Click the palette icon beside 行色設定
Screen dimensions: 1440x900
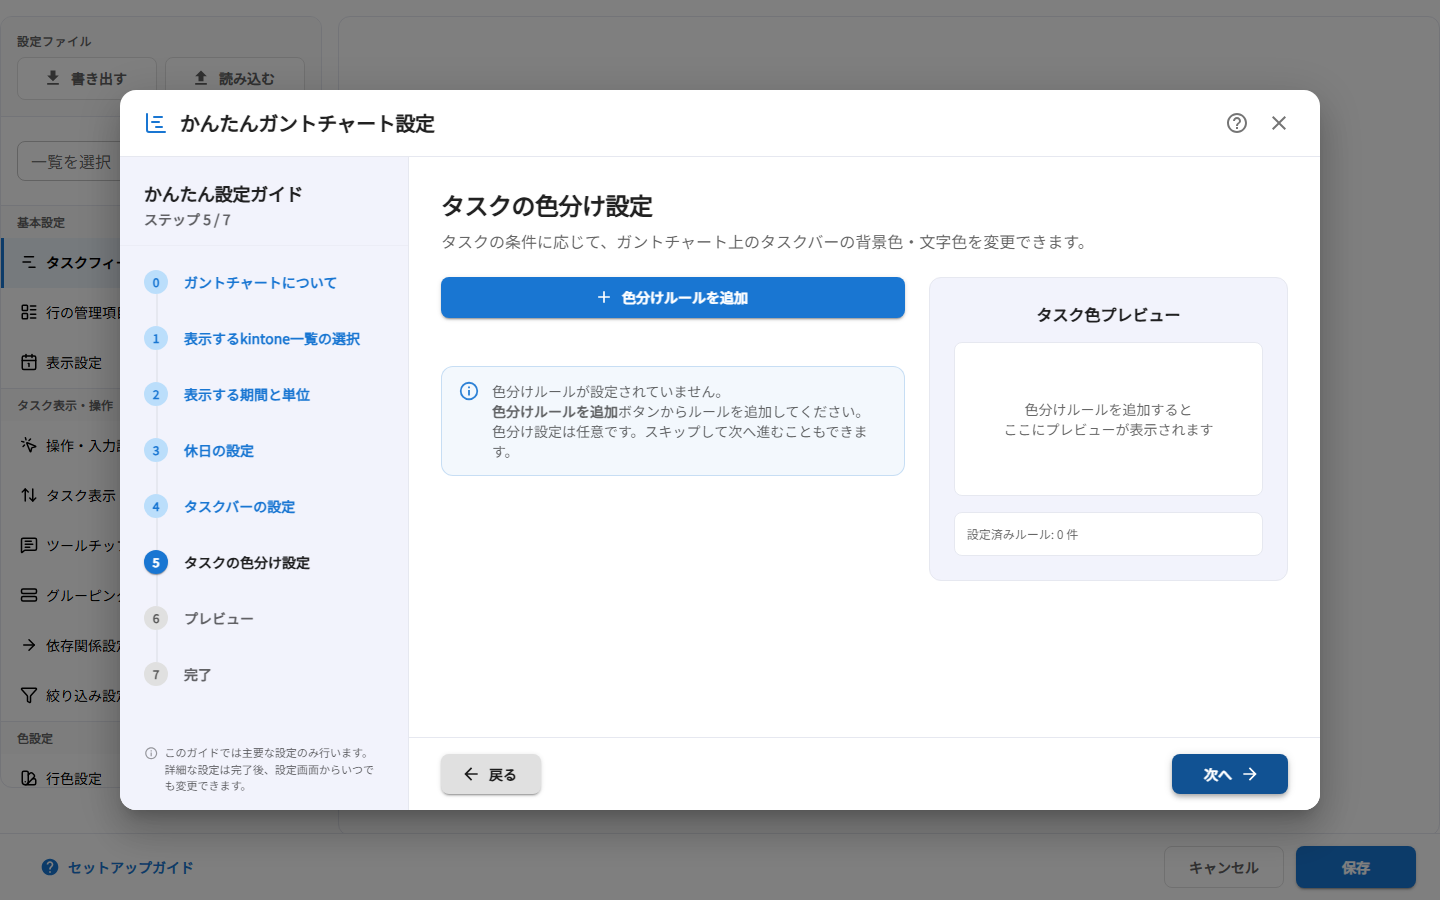[x=29, y=778]
